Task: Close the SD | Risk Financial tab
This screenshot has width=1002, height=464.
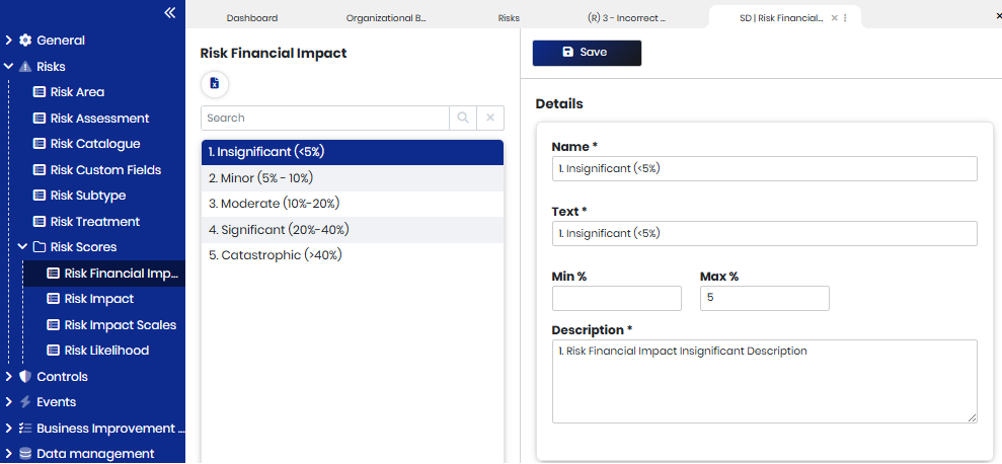Action: coord(834,18)
